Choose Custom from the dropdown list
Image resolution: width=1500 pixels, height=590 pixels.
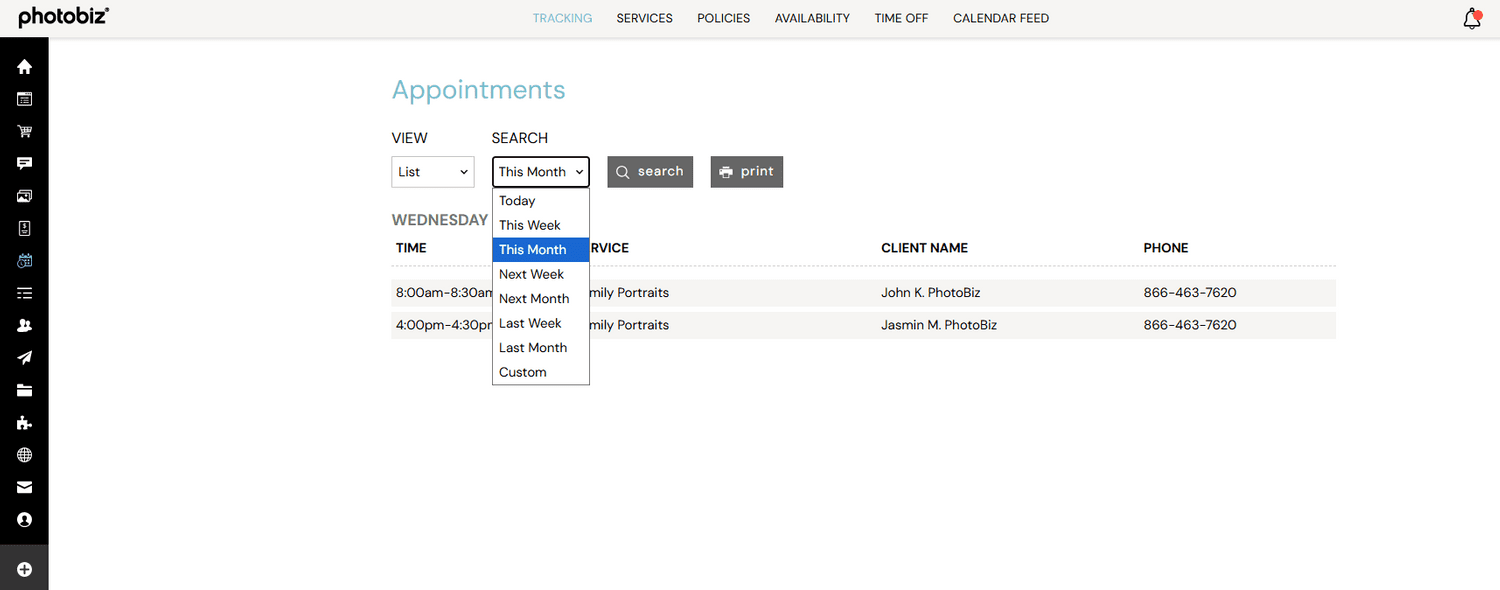[x=540, y=372]
